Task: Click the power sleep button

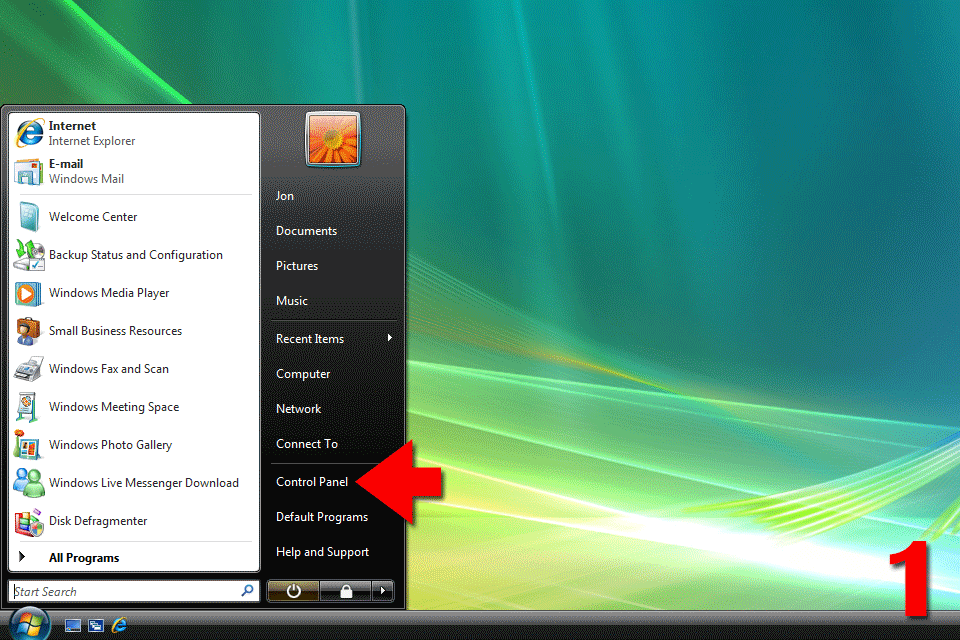Action: click(x=293, y=591)
